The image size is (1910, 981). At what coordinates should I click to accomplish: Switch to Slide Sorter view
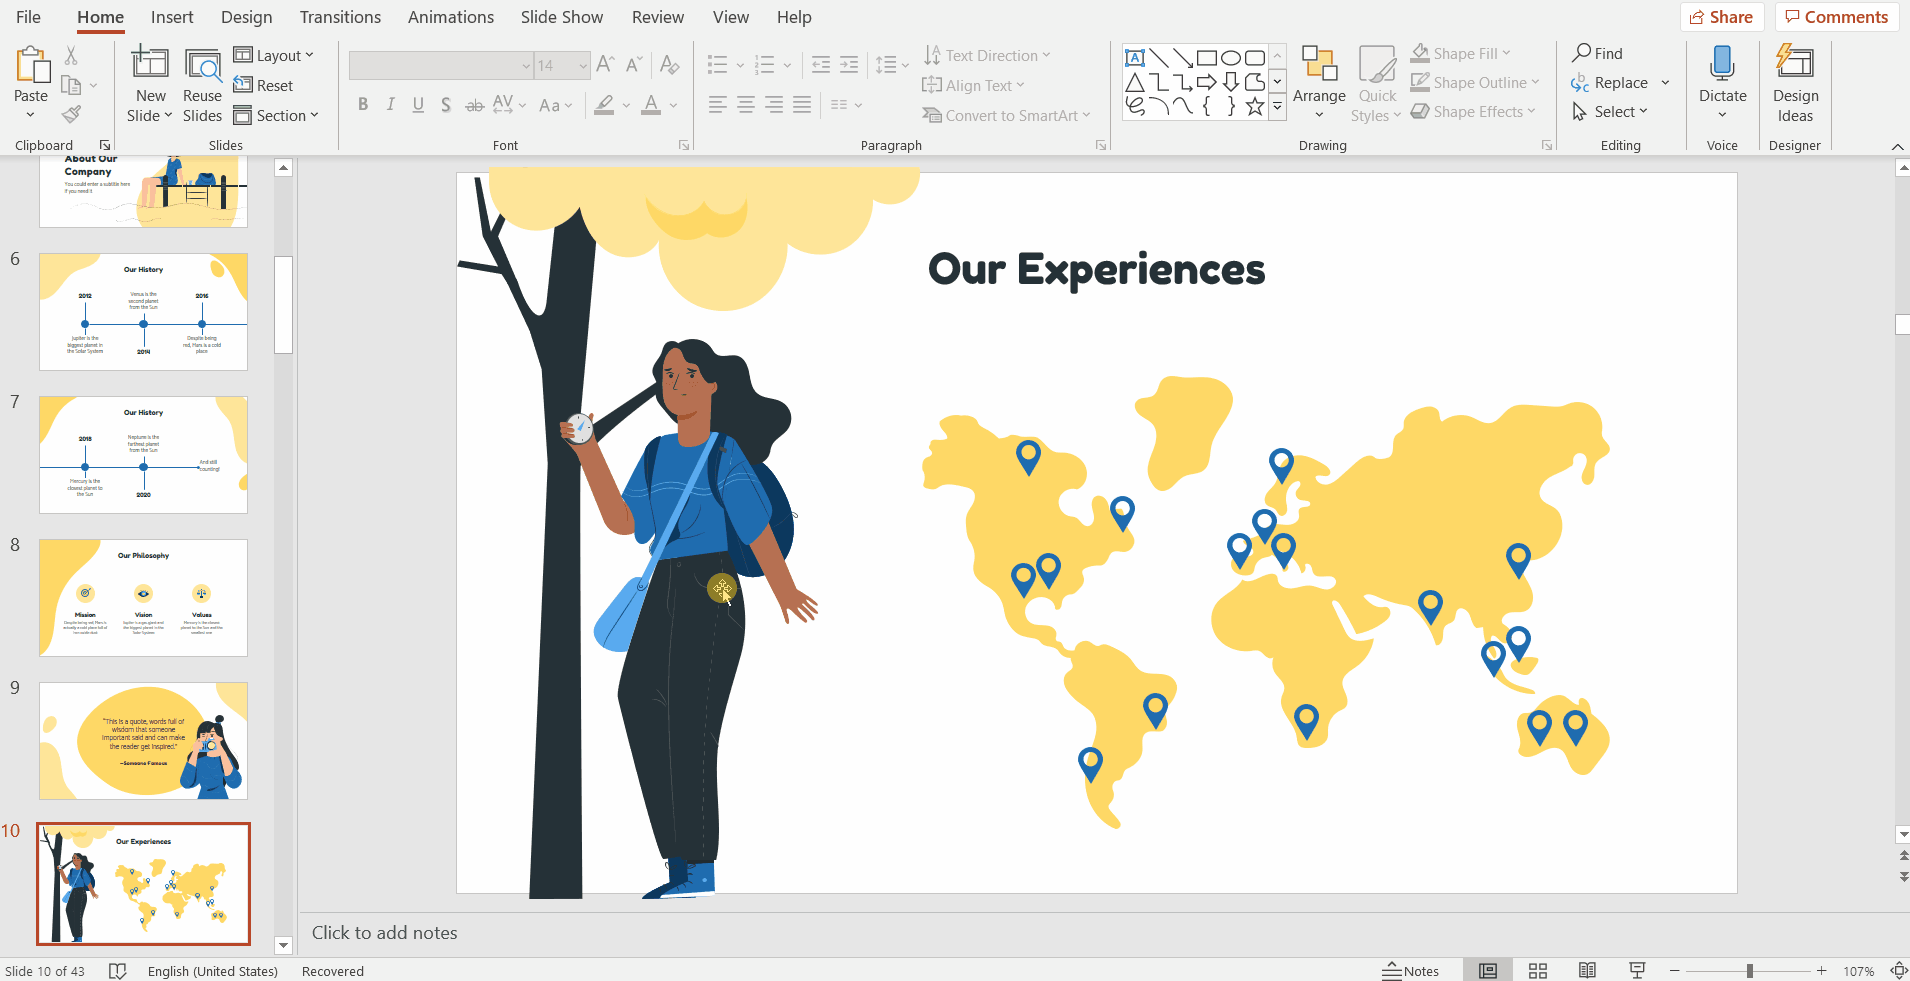1538,971
